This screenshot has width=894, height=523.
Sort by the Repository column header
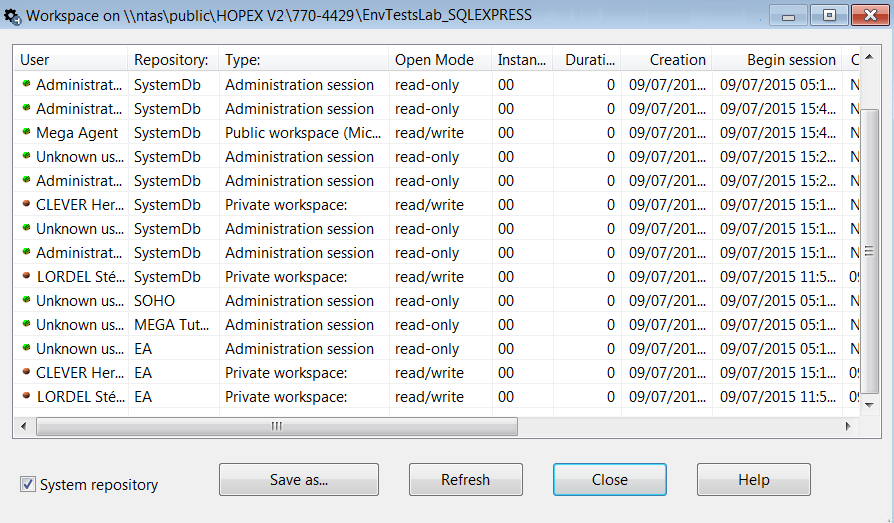point(172,60)
